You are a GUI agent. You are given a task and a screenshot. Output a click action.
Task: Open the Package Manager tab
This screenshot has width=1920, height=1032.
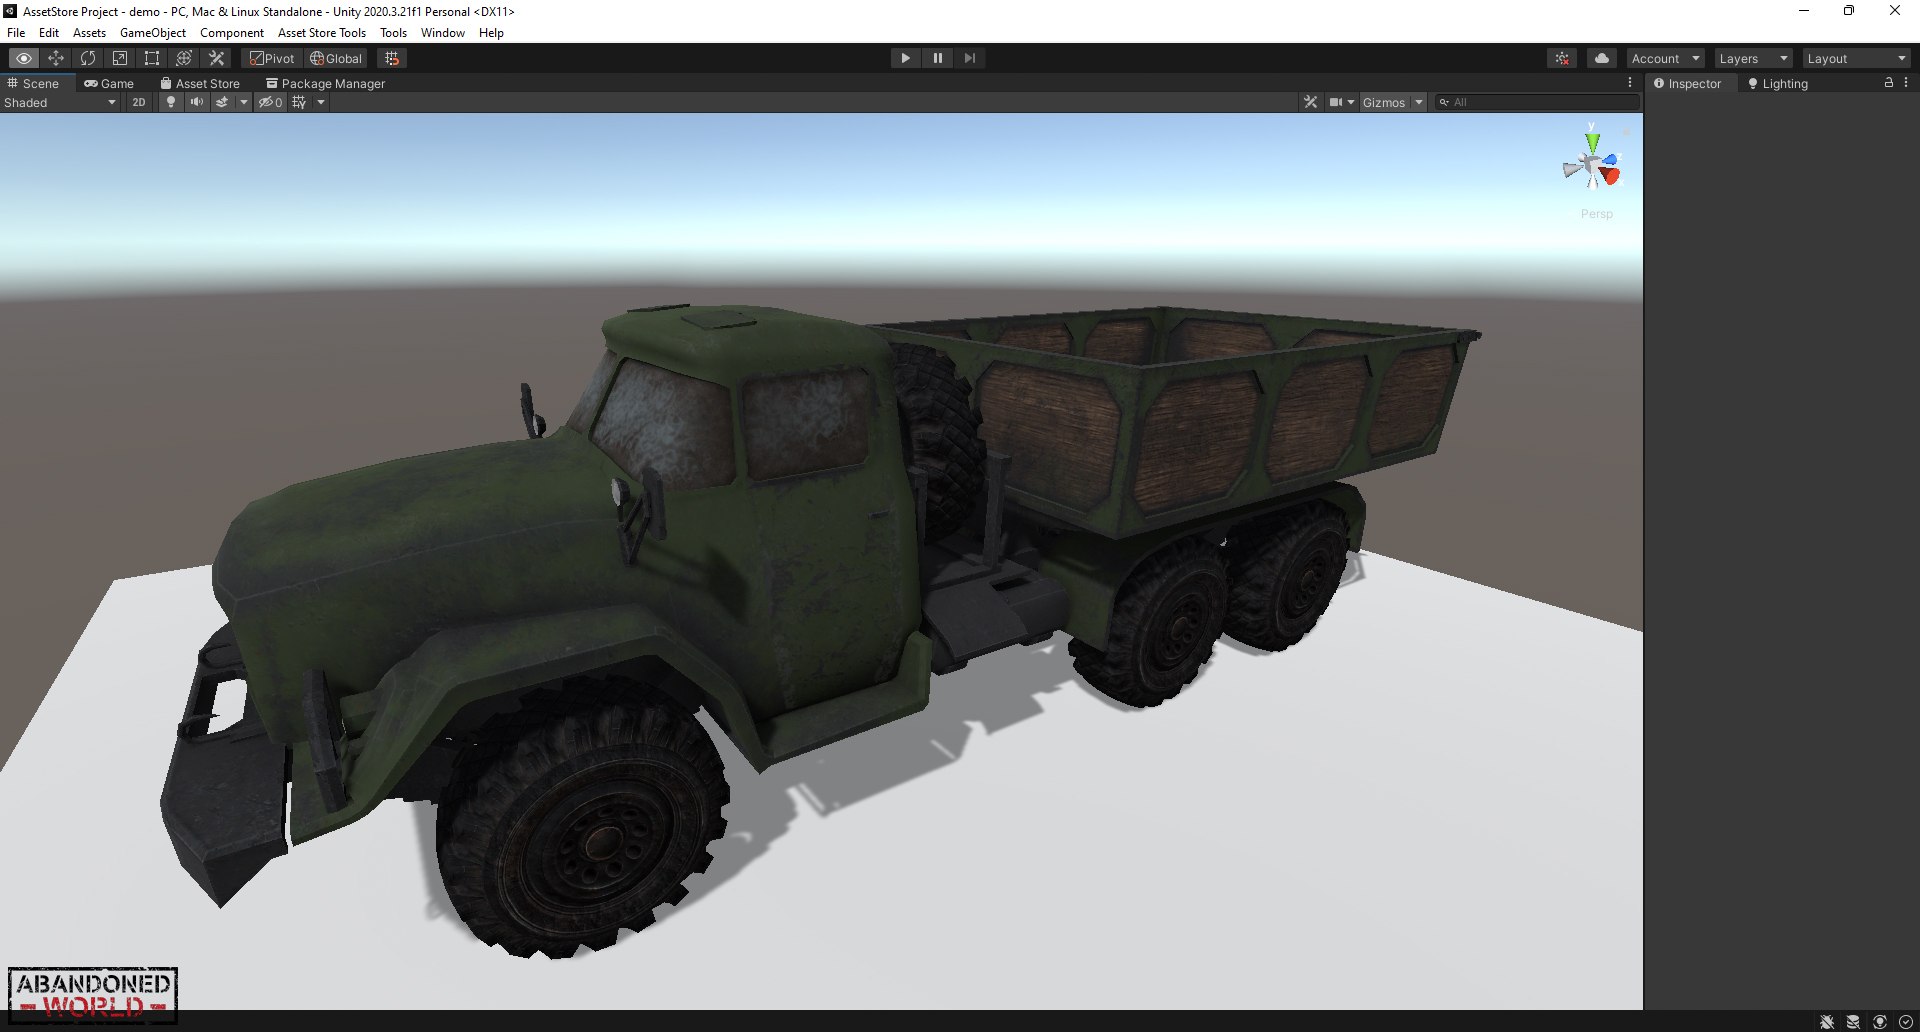pos(325,84)
